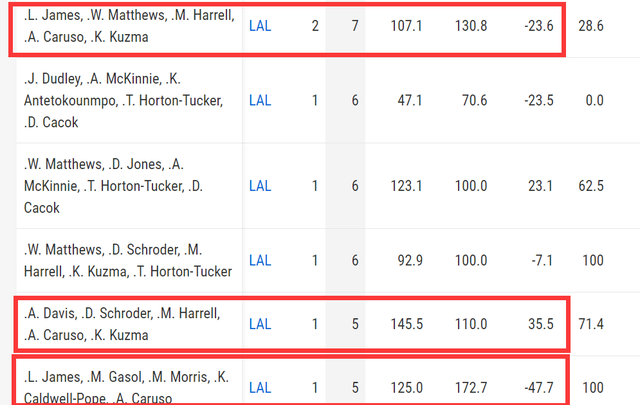Select lineup J. Dudley, A. McKinnie, K. Antetokounmpo
Viewport: 640px width, 405px height.
click(x=123, y=100)
